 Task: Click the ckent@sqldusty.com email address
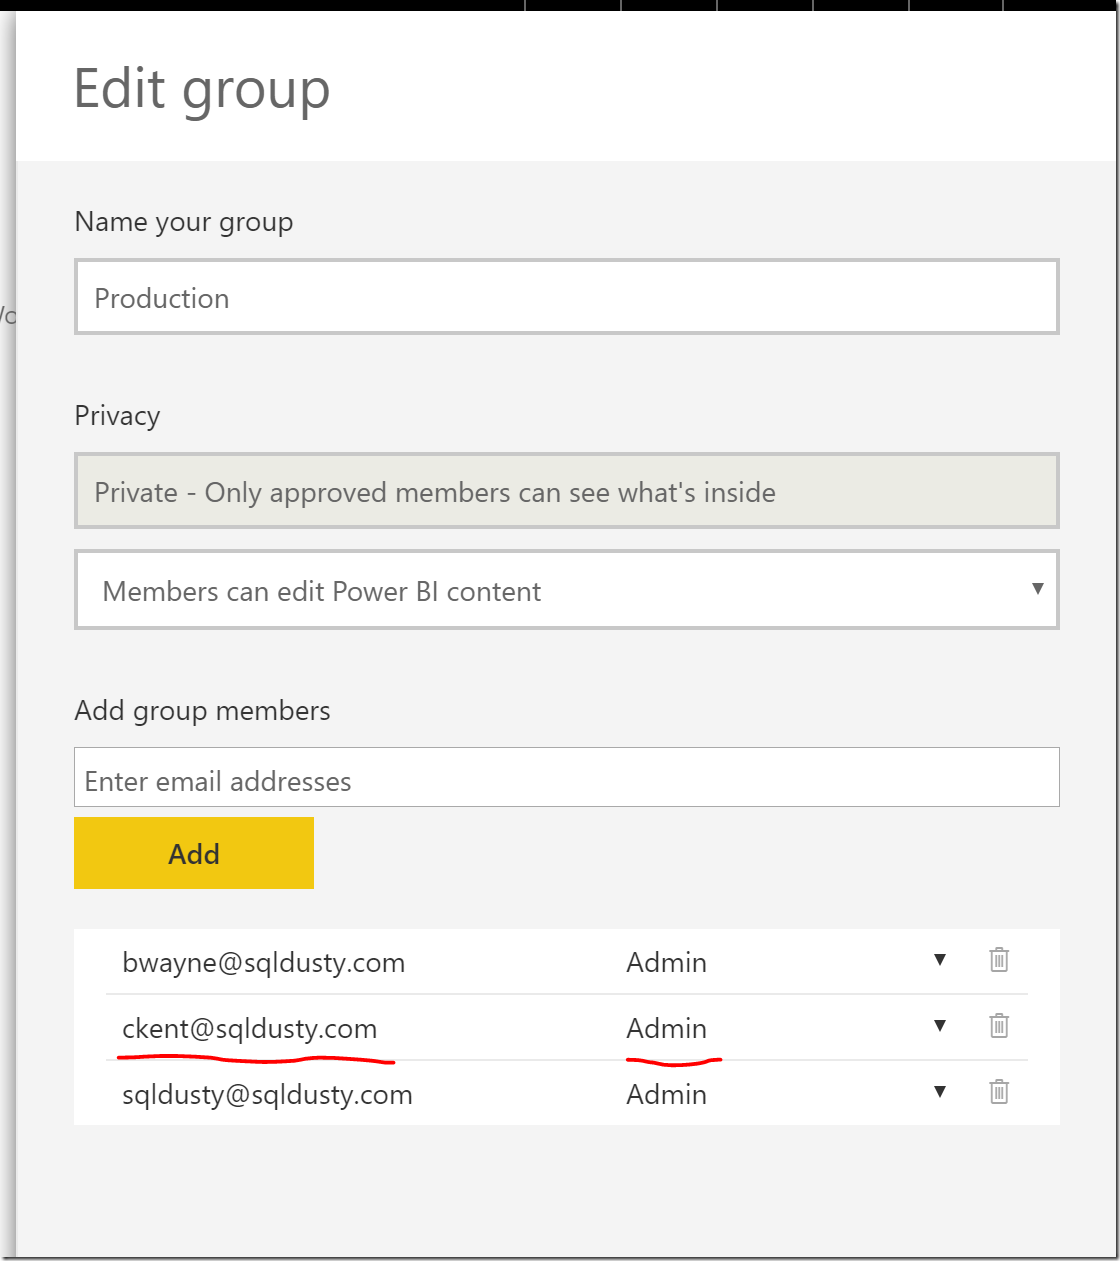coord(249,1028)
